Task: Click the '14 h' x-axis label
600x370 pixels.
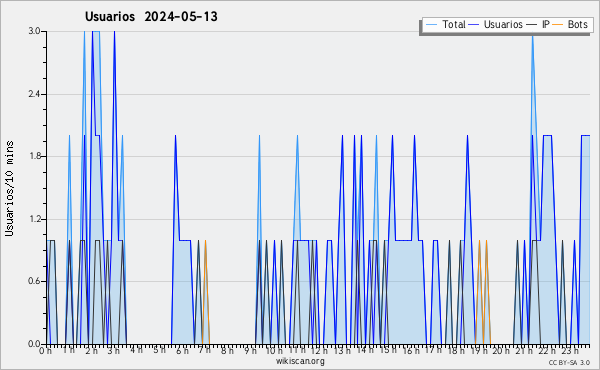Action: pyautogui.click(x=365, y=350)
